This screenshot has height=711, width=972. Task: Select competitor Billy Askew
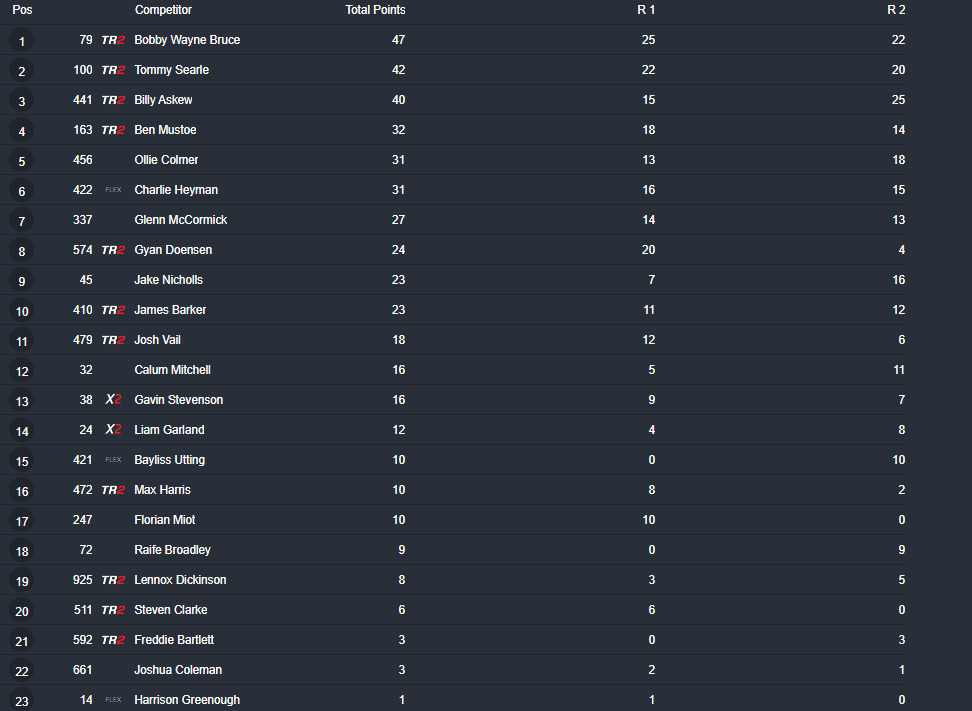click(x=163, y=100)
